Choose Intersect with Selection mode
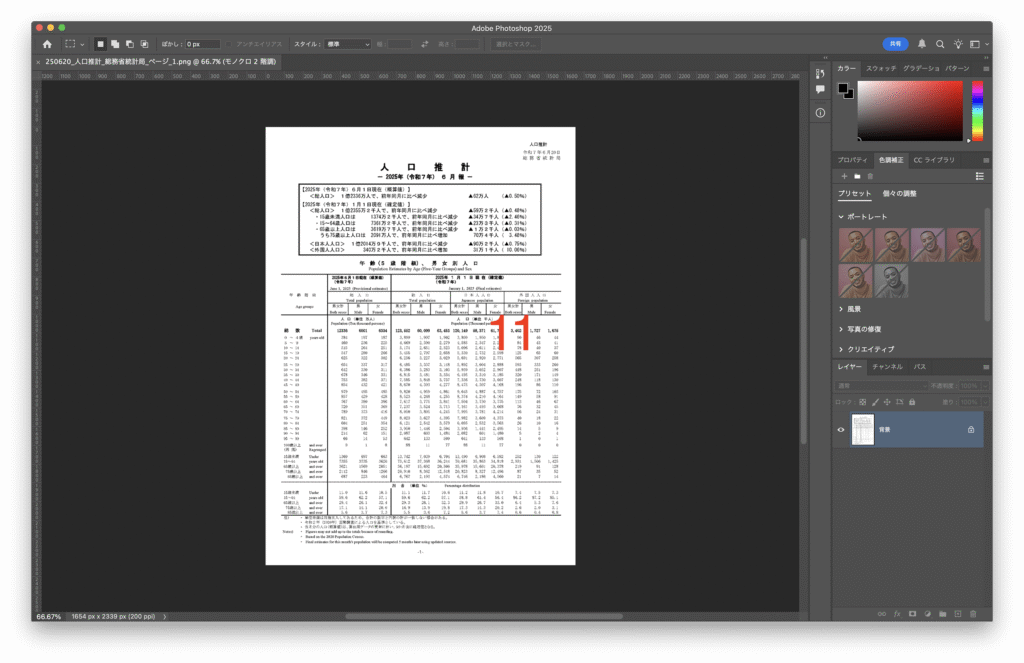1024x663 pixels. pyautogui.click(x=144, y=44)
